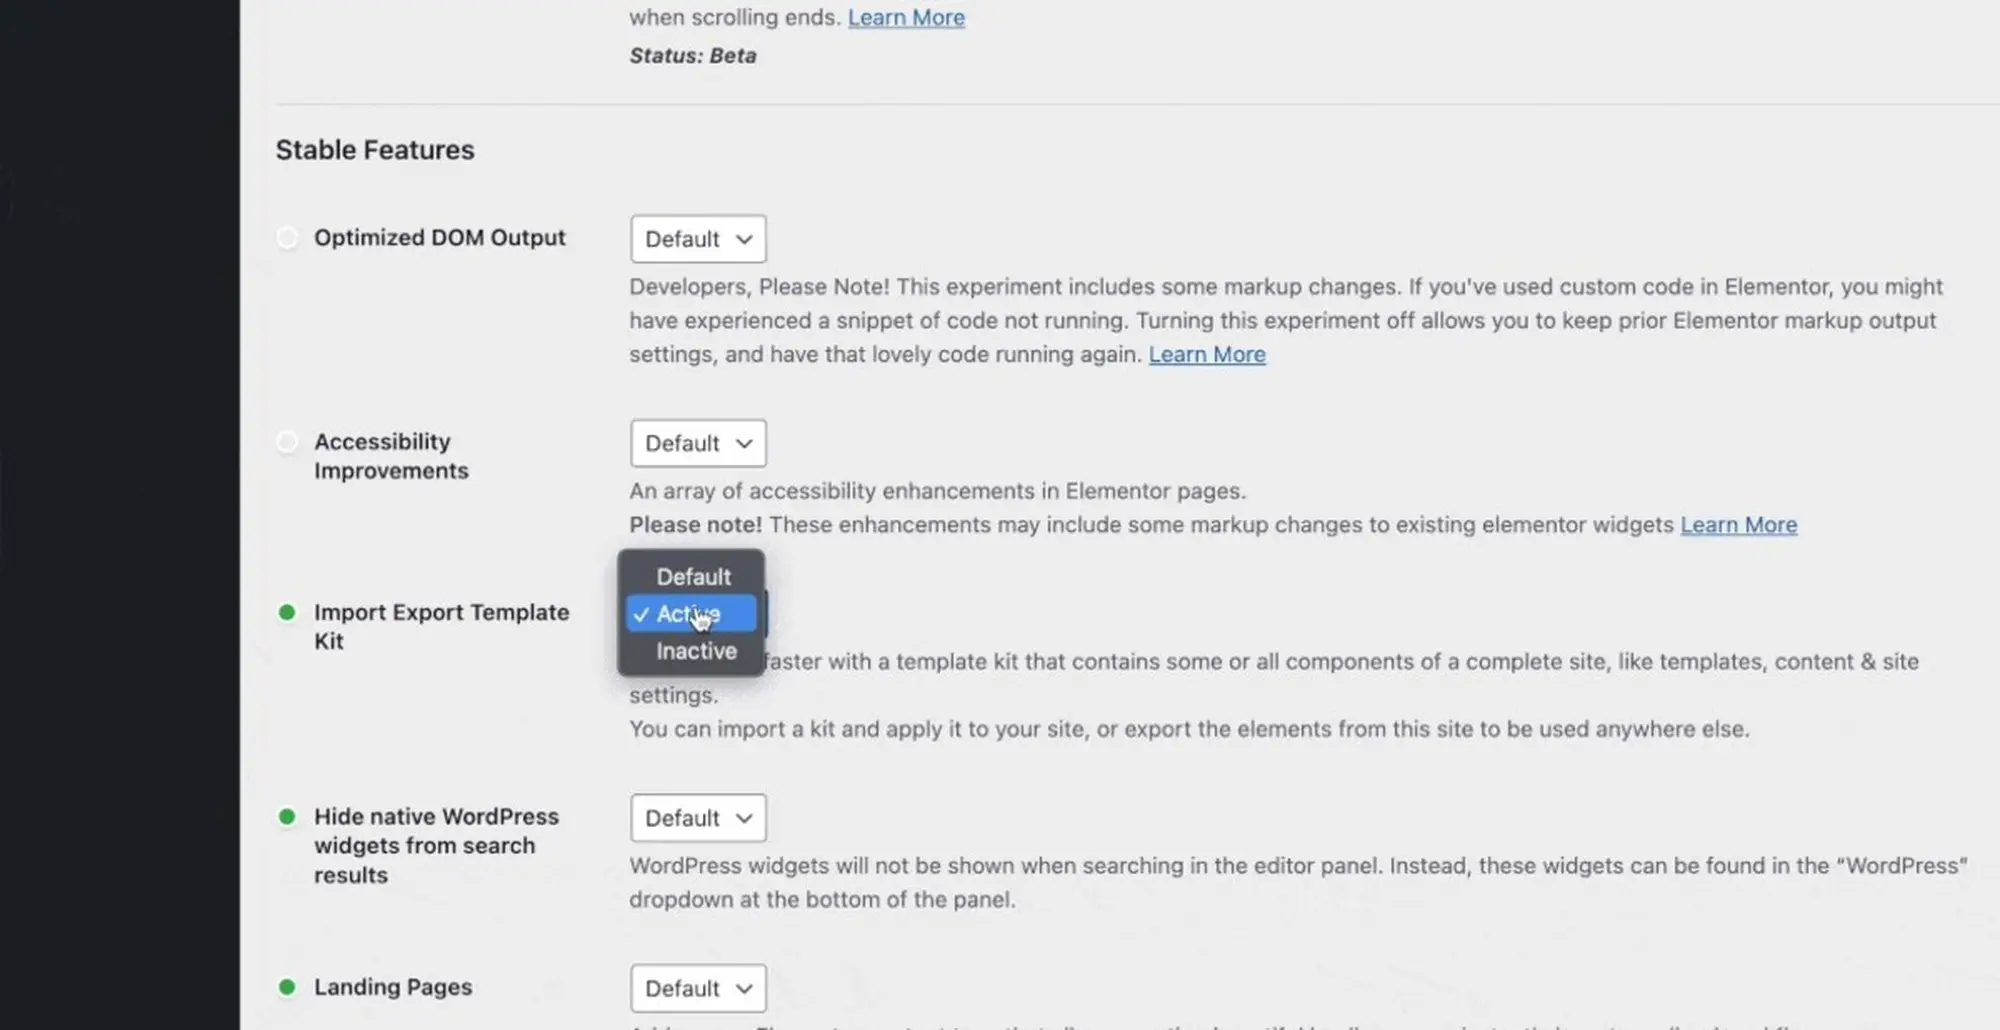2000x1030 pixels.
Task: Click green status dot for Import Export Template Kit
Action: click(x=287, y=612)
